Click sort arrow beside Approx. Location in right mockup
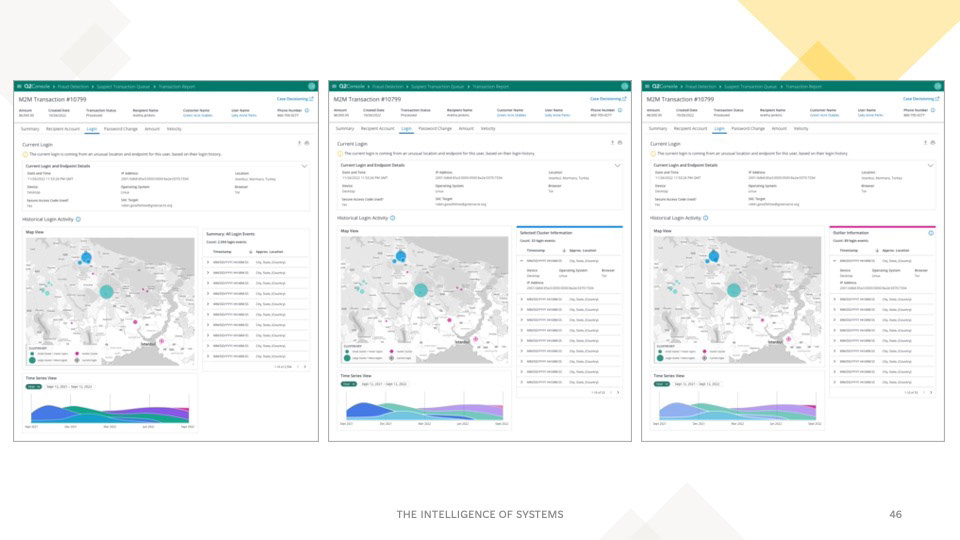 click(x=877, y=250)
